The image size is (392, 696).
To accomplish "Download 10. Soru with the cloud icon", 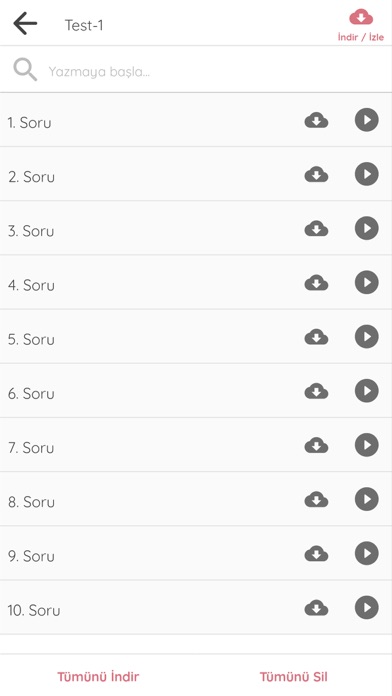I will 316,608.
